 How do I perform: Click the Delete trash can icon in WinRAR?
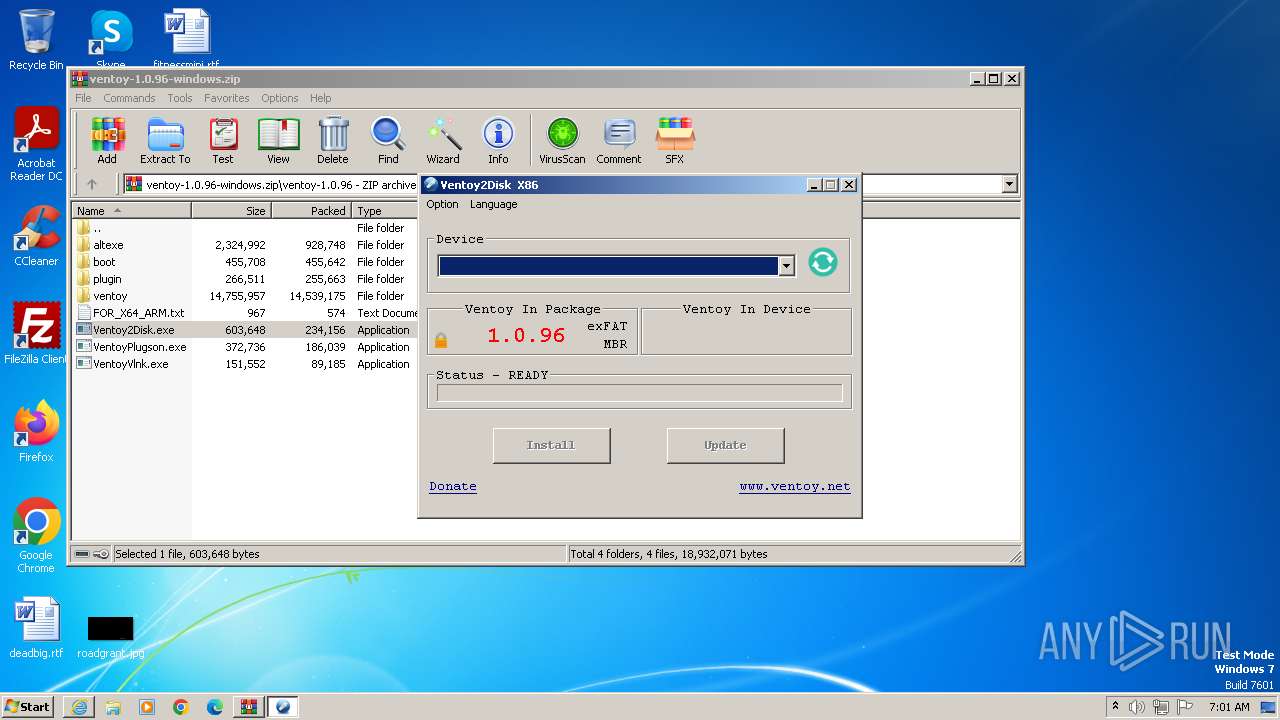point(333,140)
